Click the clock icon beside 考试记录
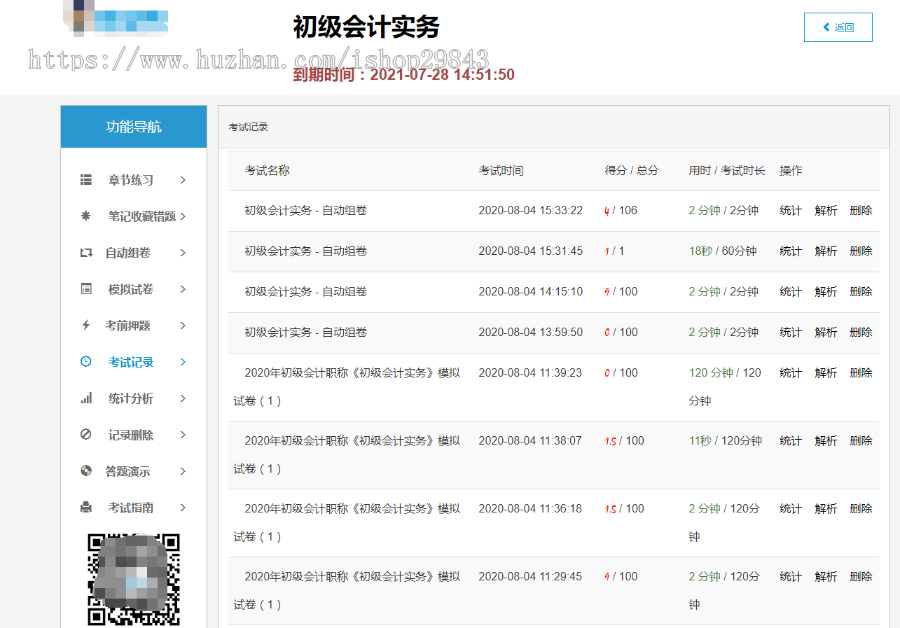Image resolution: width=900 pixels, height=628 pixels. point(86,362)
